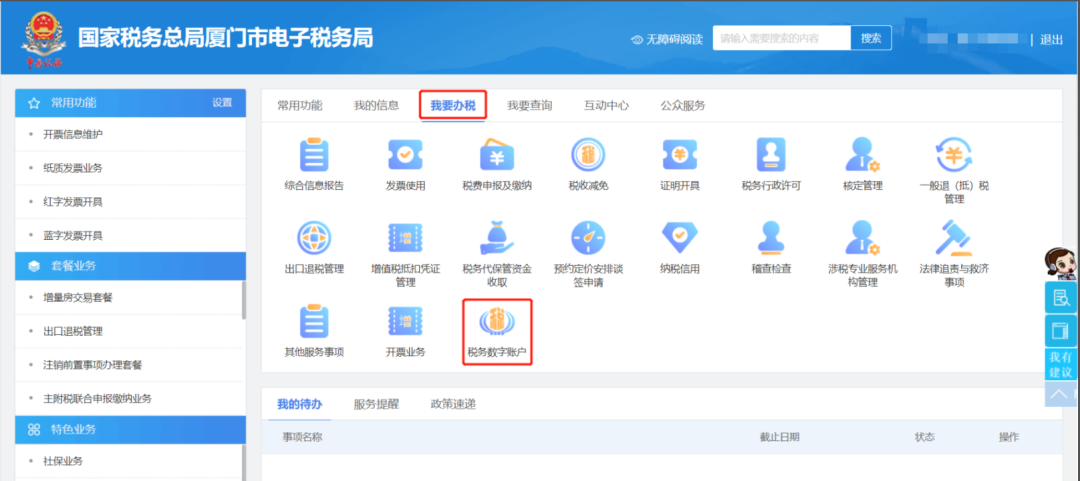Image resolution: width=1080 pixels, height=481 pixels.
Task: Open the 出口退税管理 globe icon
Action: (314, 238)
